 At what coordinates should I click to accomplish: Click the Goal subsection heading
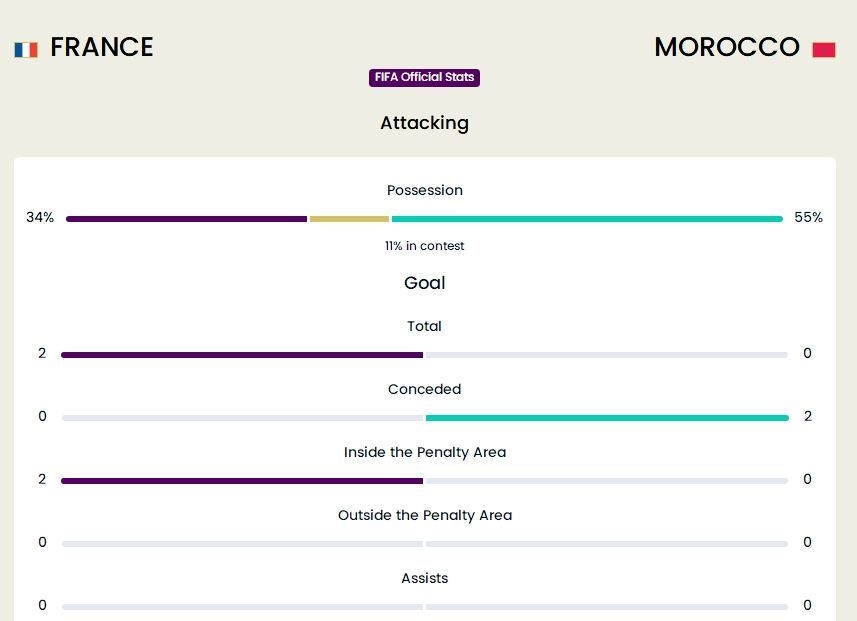pyautogui.click(x=424, y=283)
